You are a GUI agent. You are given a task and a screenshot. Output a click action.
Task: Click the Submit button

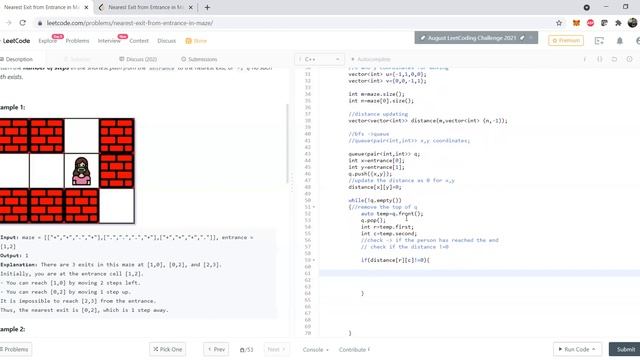tap(625, 349)
